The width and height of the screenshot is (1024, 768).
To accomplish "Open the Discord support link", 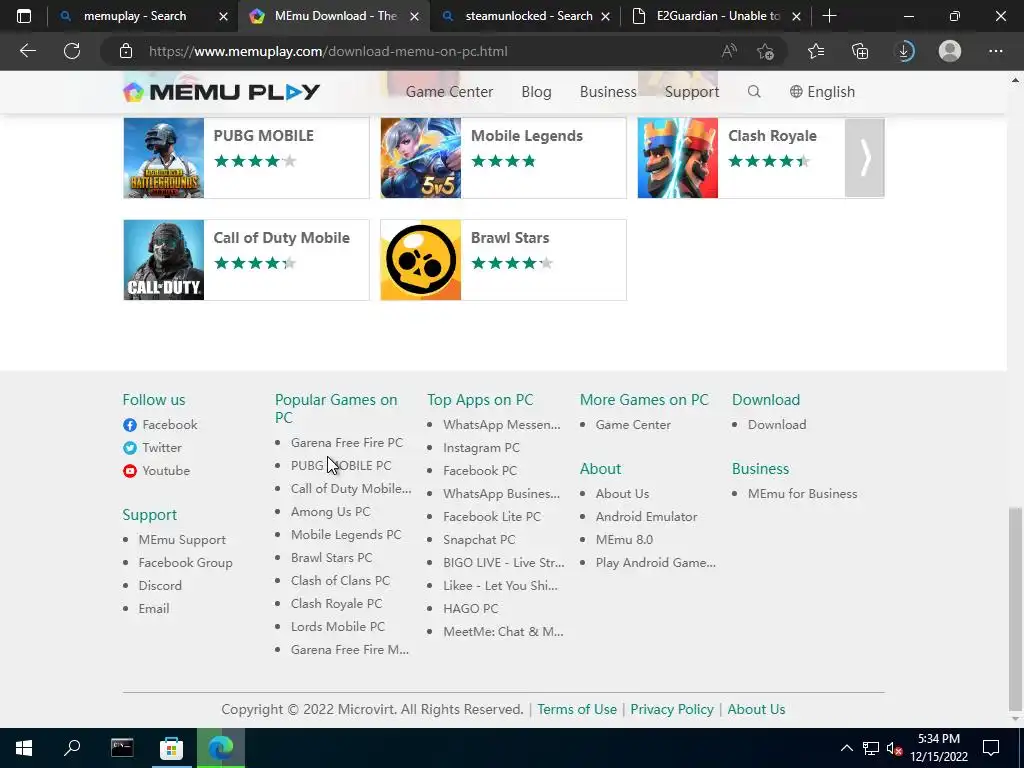I will pos(160,586).
